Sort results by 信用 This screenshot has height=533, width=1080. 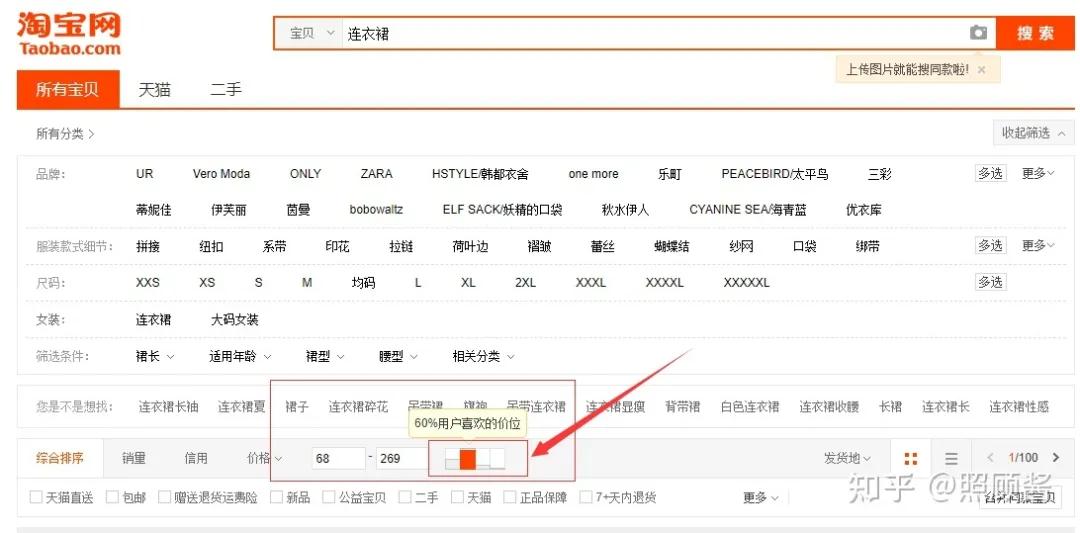pyautogui.click(x=196, y=458)
